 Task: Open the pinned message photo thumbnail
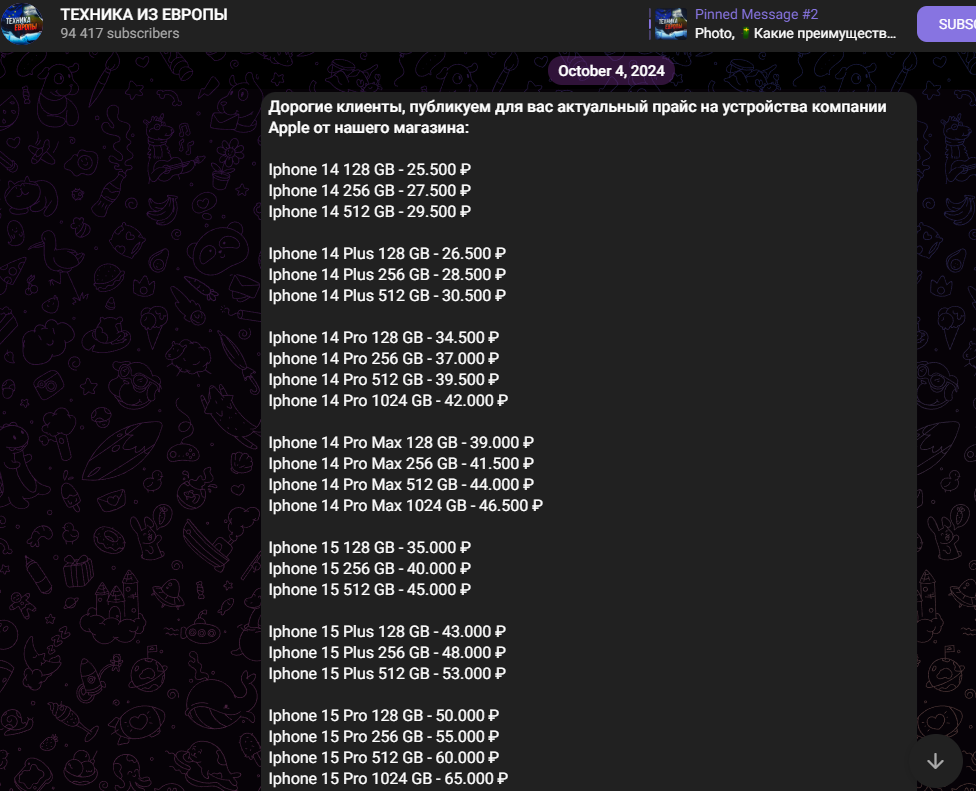click(x=671, y=24)
